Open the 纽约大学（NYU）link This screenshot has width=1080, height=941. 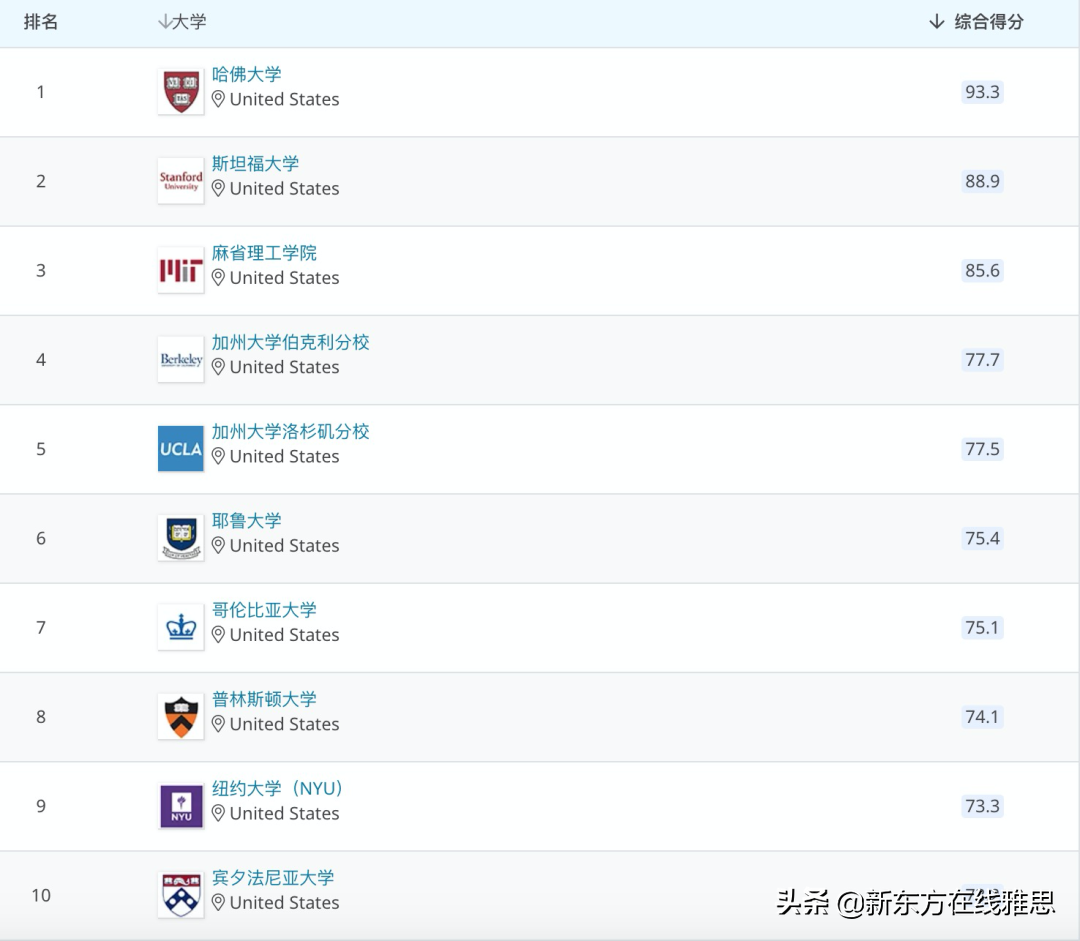pos(280,788)
